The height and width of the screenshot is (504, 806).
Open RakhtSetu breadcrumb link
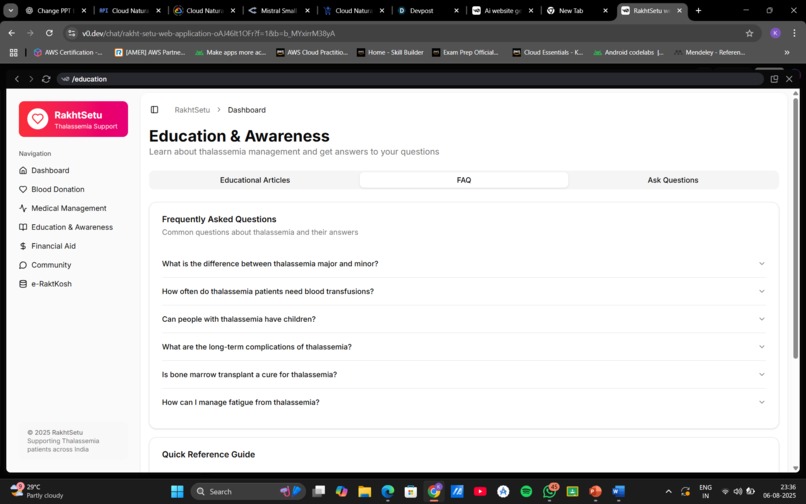pos(192,110)
